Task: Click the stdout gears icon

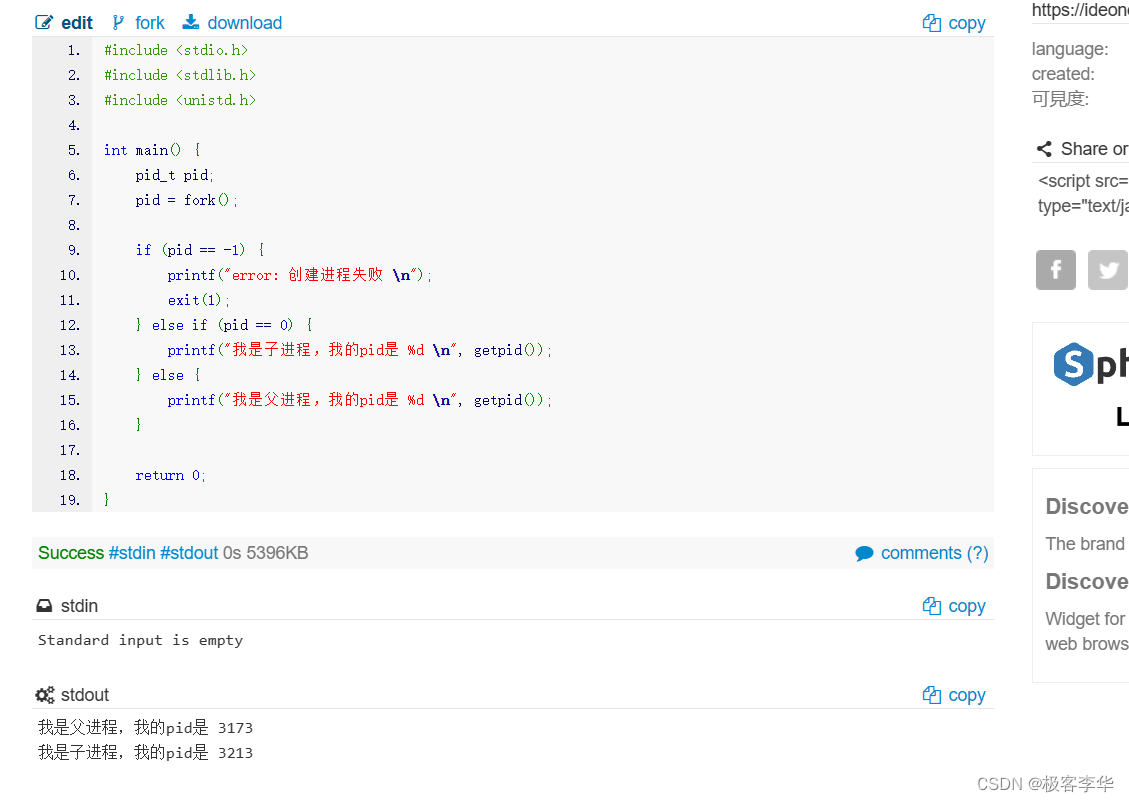Action: [x=45, y=695]
